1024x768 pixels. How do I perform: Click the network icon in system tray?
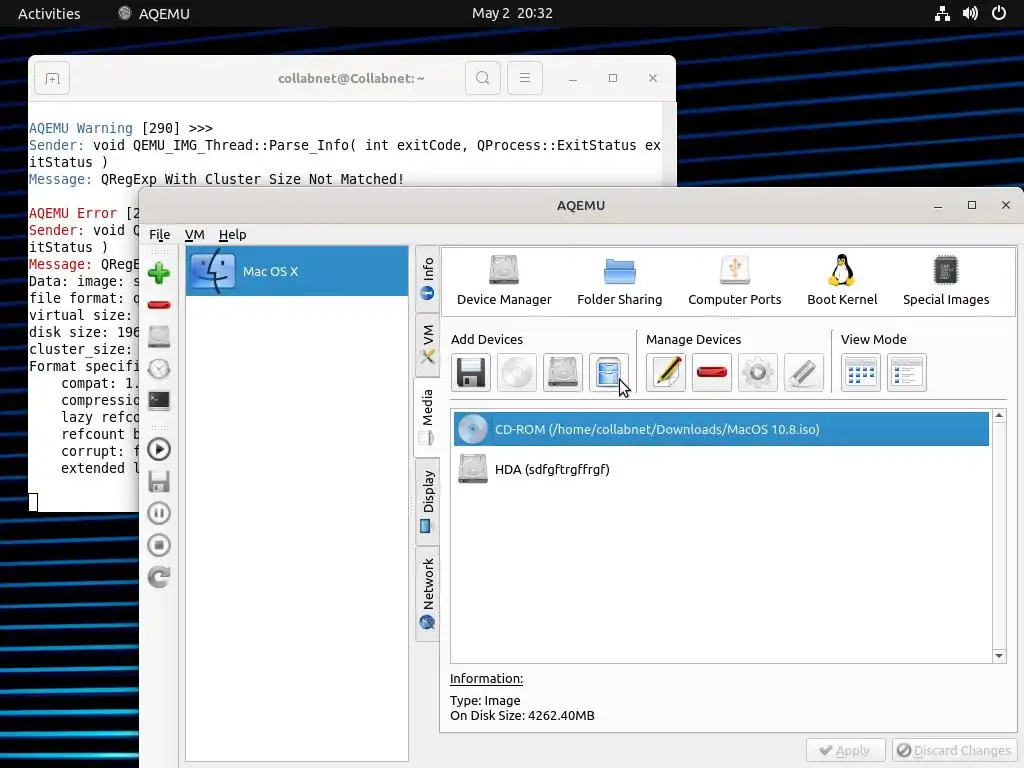pos(942,13)
